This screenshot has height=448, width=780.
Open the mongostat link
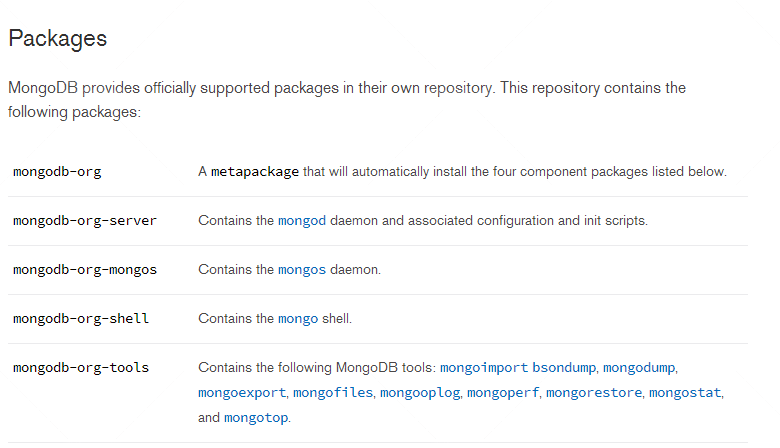pyautogui.click(x=685, y=393)
